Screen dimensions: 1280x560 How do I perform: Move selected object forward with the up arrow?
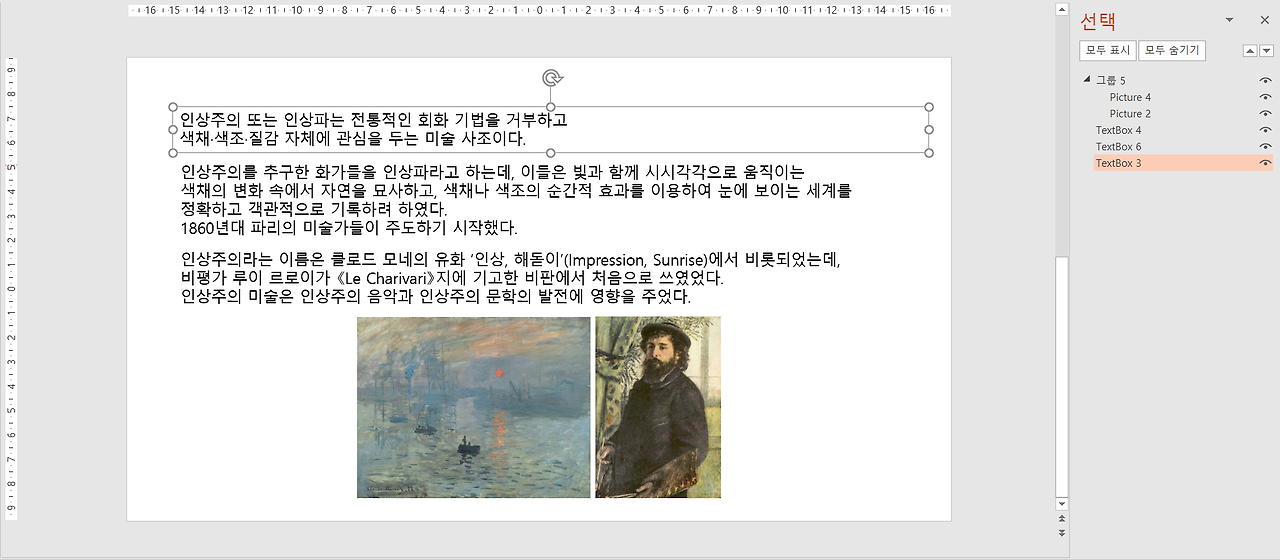coord(1250,51)
